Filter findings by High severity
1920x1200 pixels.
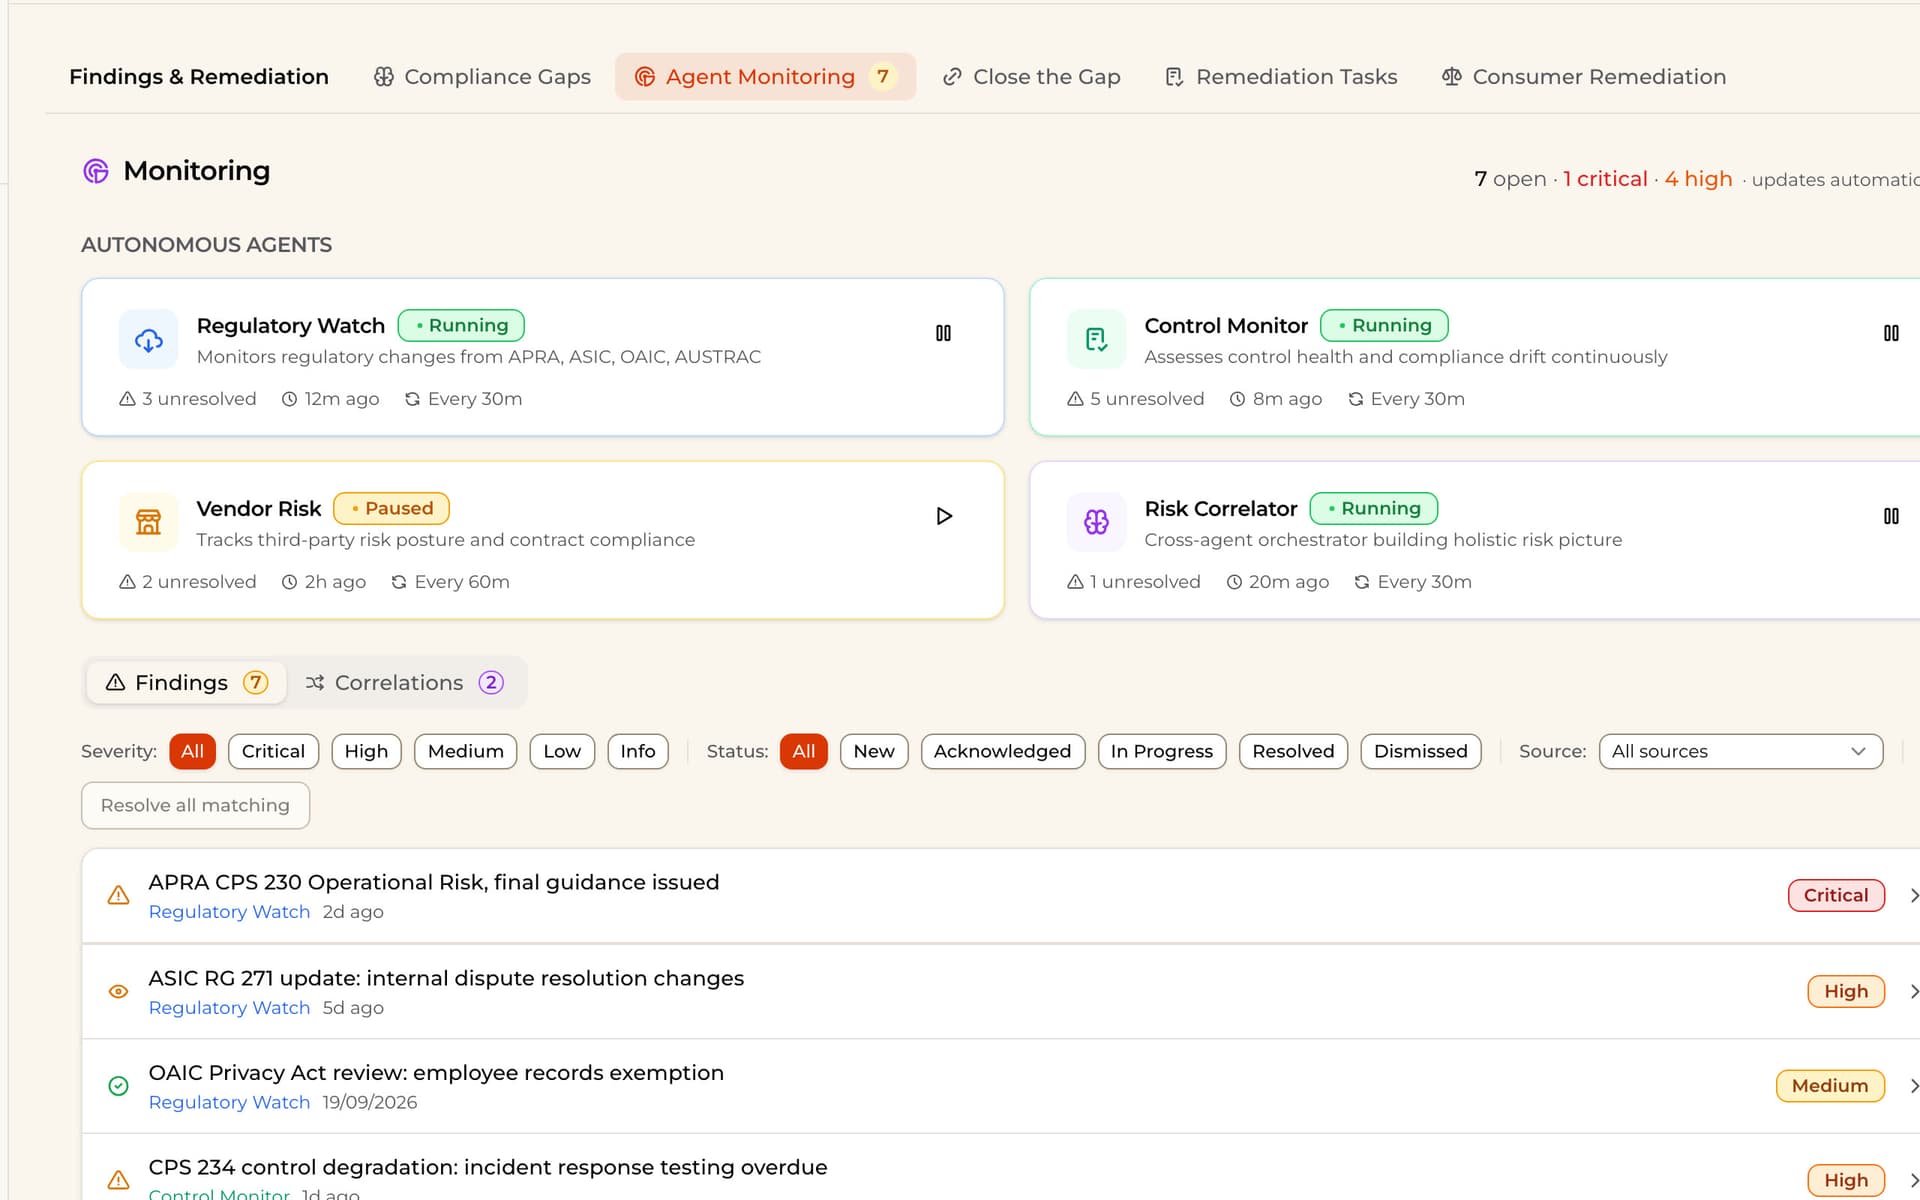pyautogui.click(x=366, y=751)
